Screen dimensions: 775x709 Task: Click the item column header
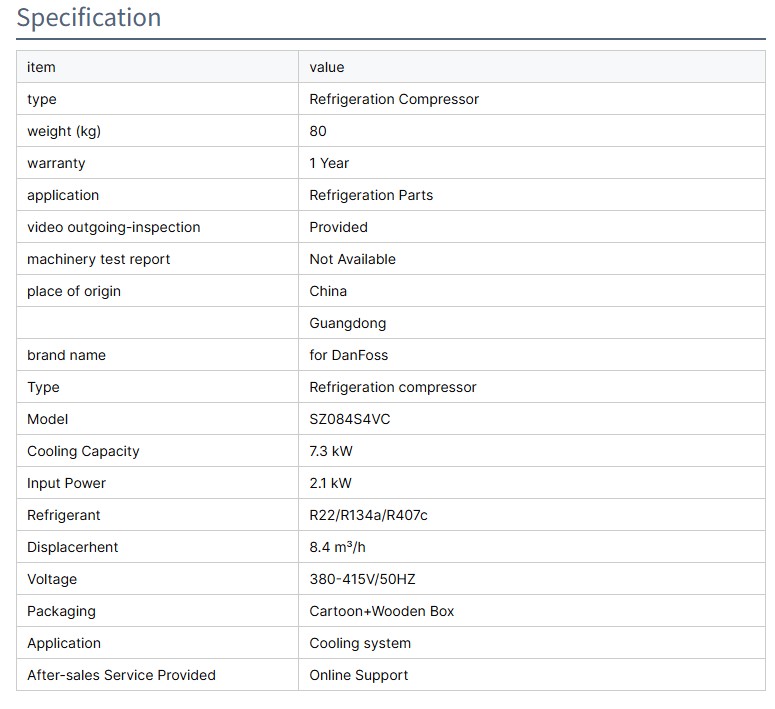click(41, 67)
